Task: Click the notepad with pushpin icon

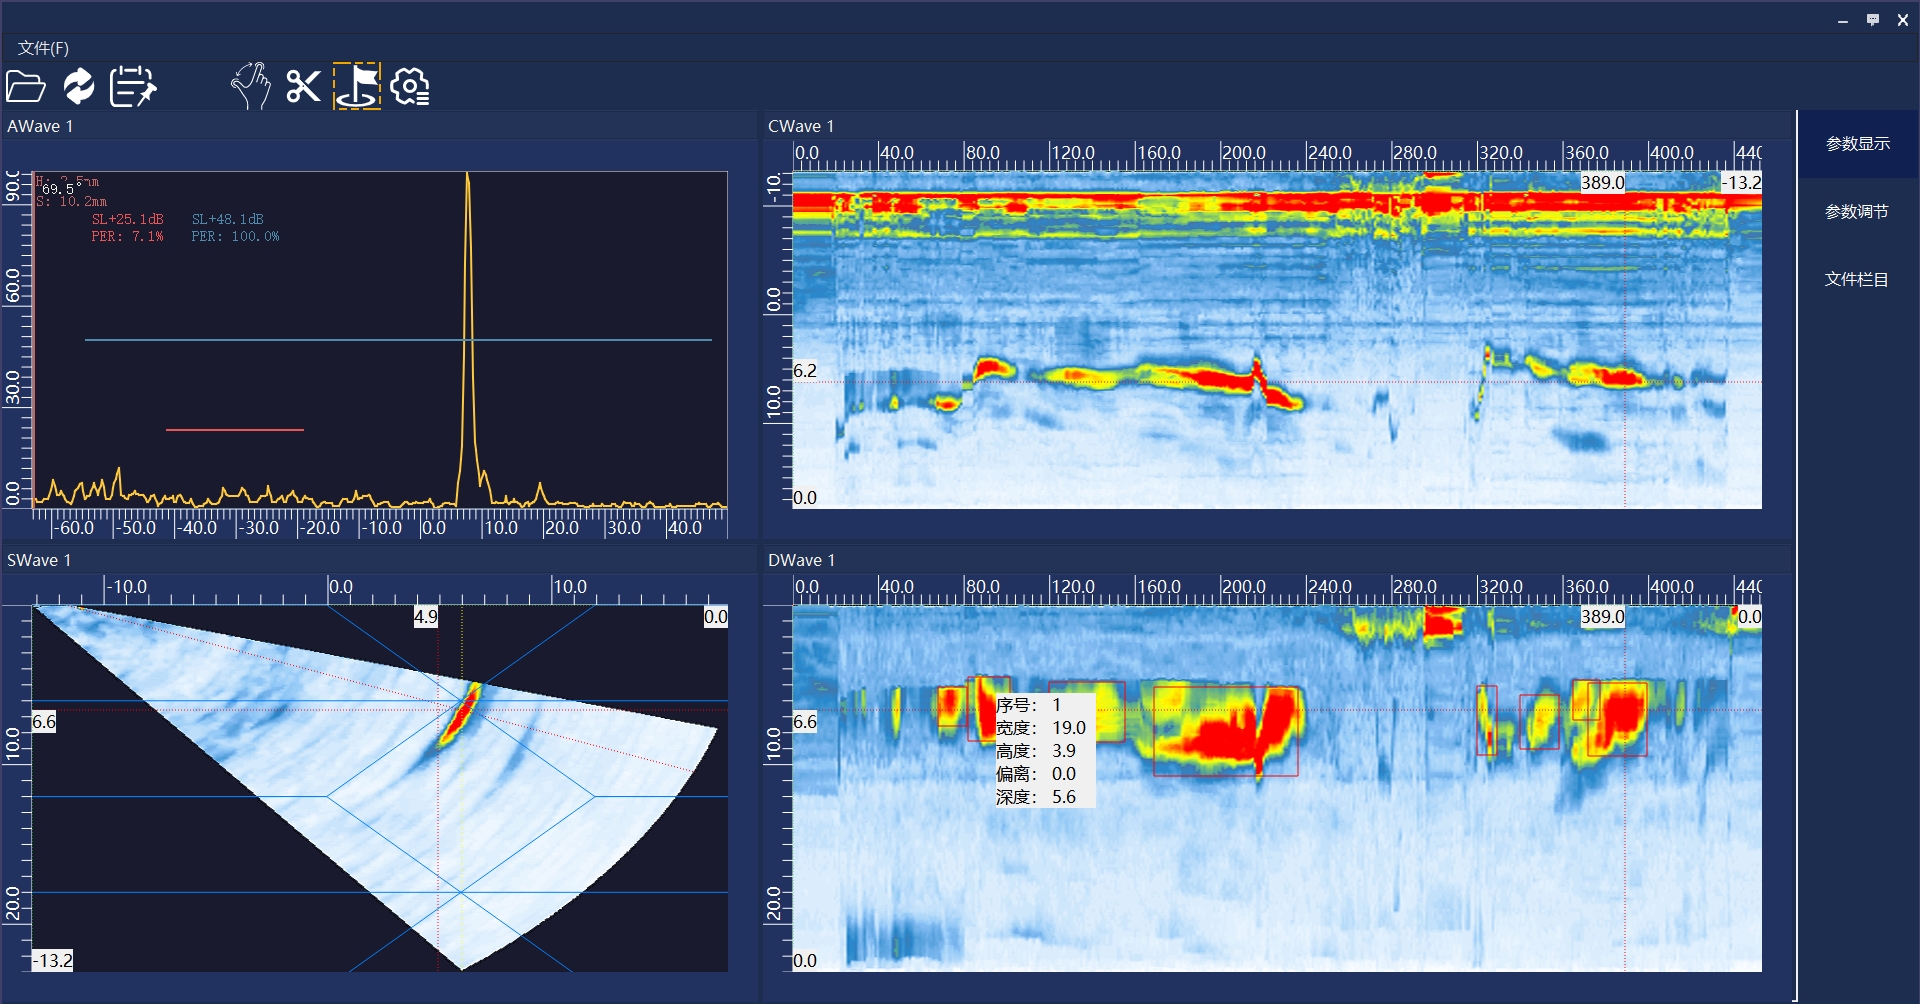Action: (133, 87)
